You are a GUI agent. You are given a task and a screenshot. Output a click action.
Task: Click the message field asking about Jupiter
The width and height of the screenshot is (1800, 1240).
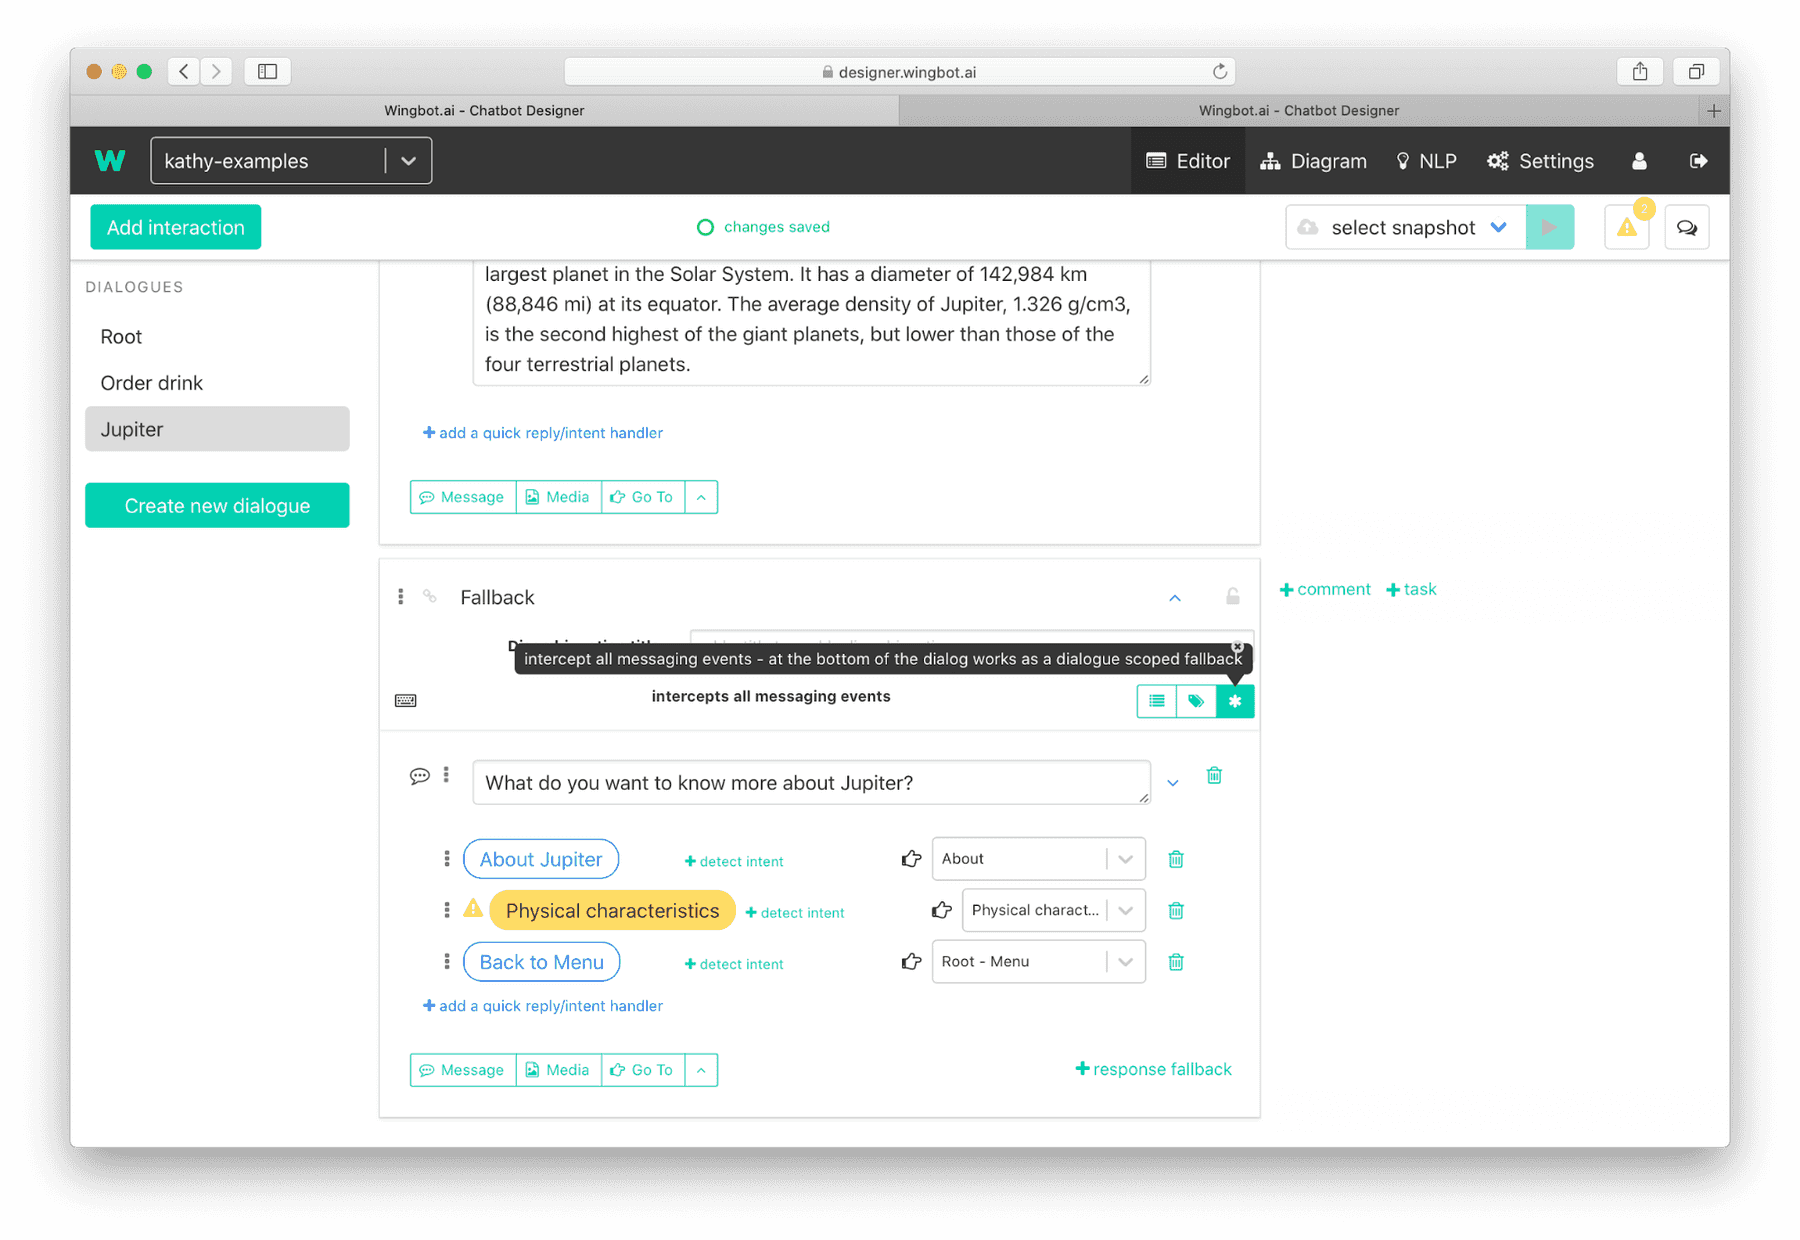coord(810,782)
